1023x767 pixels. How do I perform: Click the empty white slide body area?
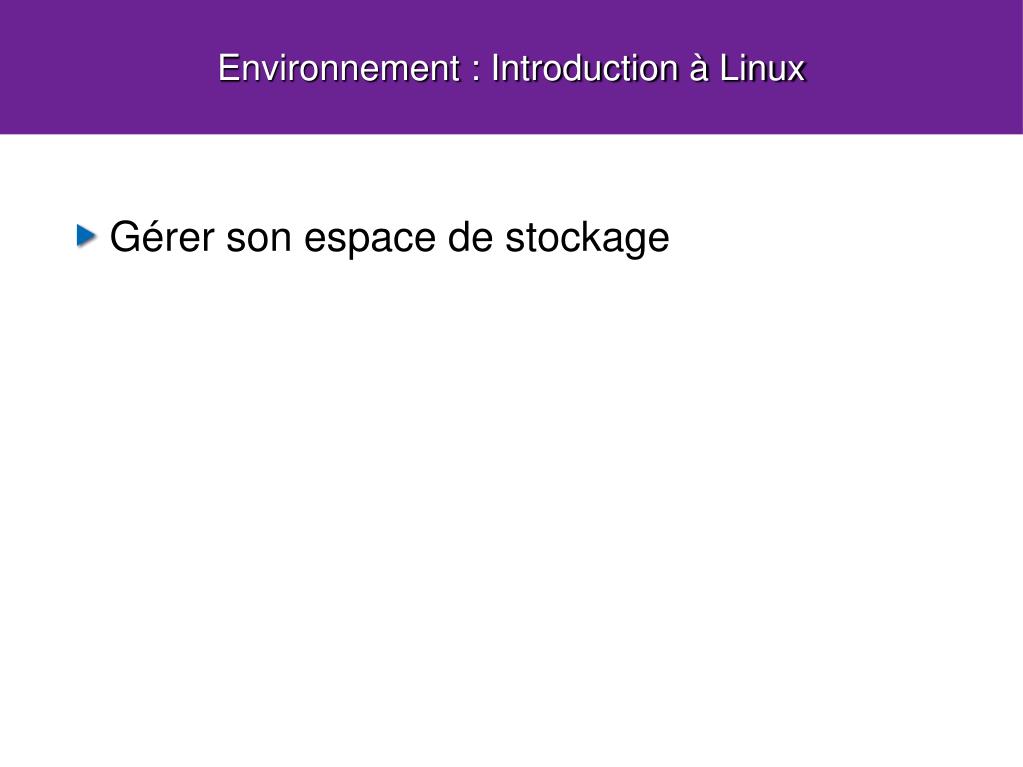[x=512, y=496]
